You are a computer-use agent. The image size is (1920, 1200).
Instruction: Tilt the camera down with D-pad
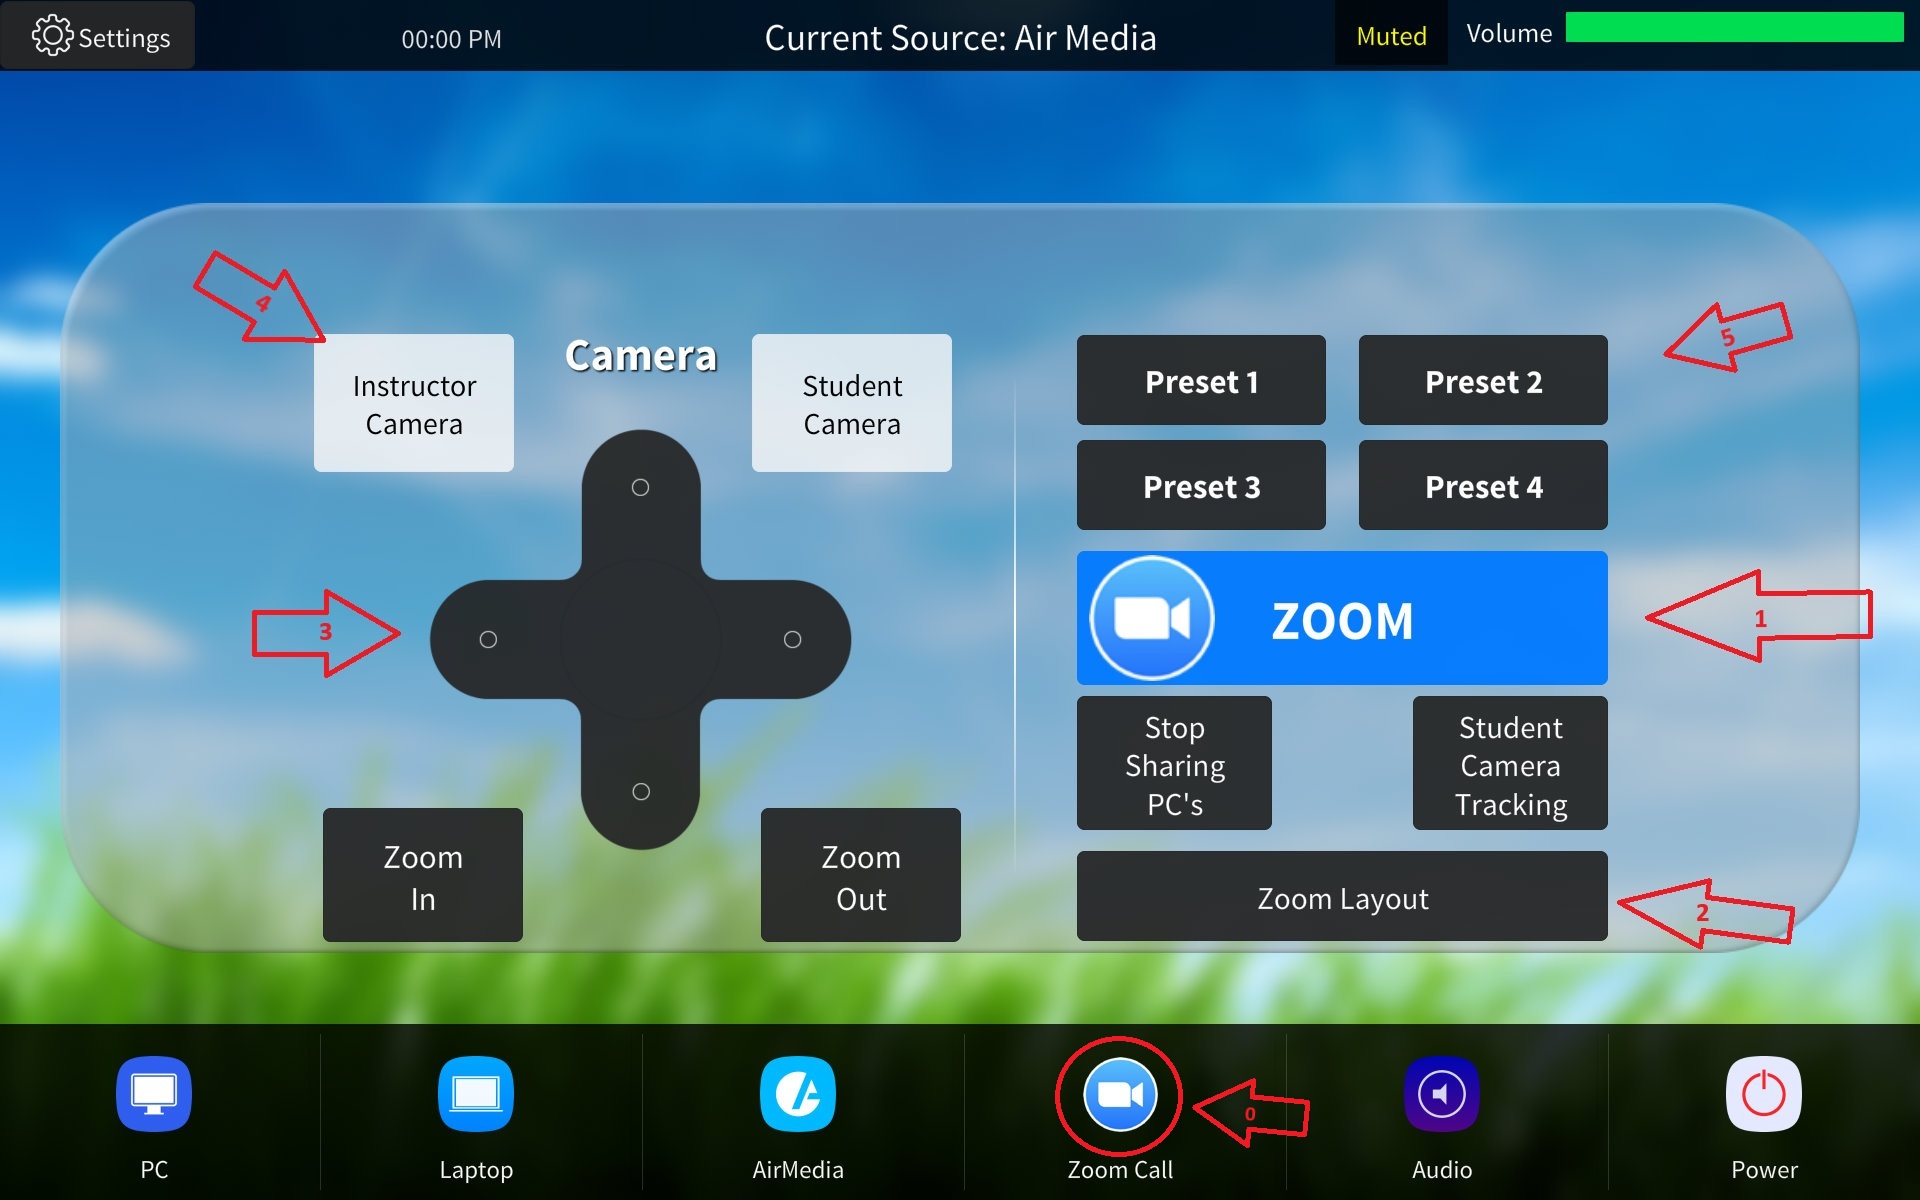pos(641,791)
